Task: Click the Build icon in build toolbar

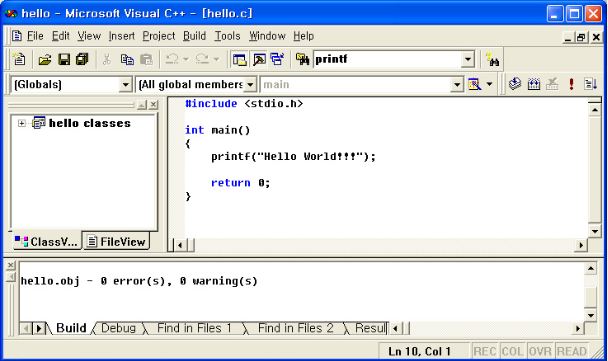Action: (x=534, y=84)
